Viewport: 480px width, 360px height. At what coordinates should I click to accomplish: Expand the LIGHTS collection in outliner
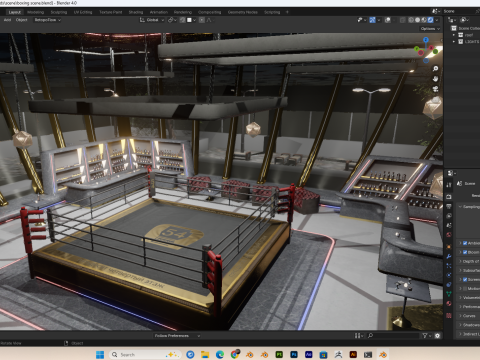click(x=454, y=42)
